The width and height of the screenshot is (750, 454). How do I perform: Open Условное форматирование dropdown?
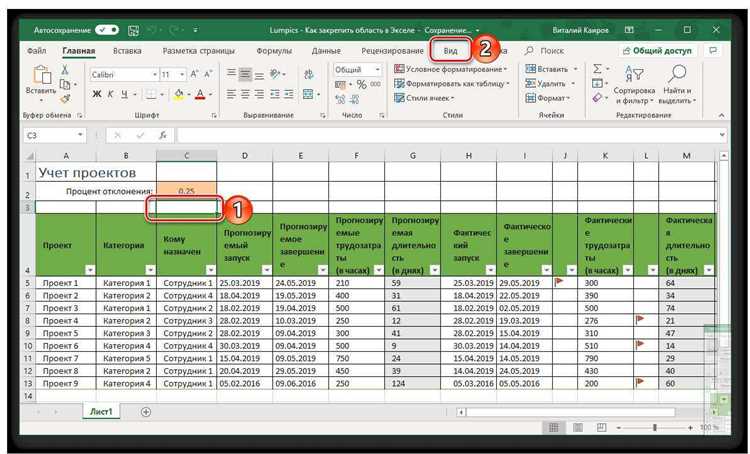pyautogui.click(x=451, y=69)
